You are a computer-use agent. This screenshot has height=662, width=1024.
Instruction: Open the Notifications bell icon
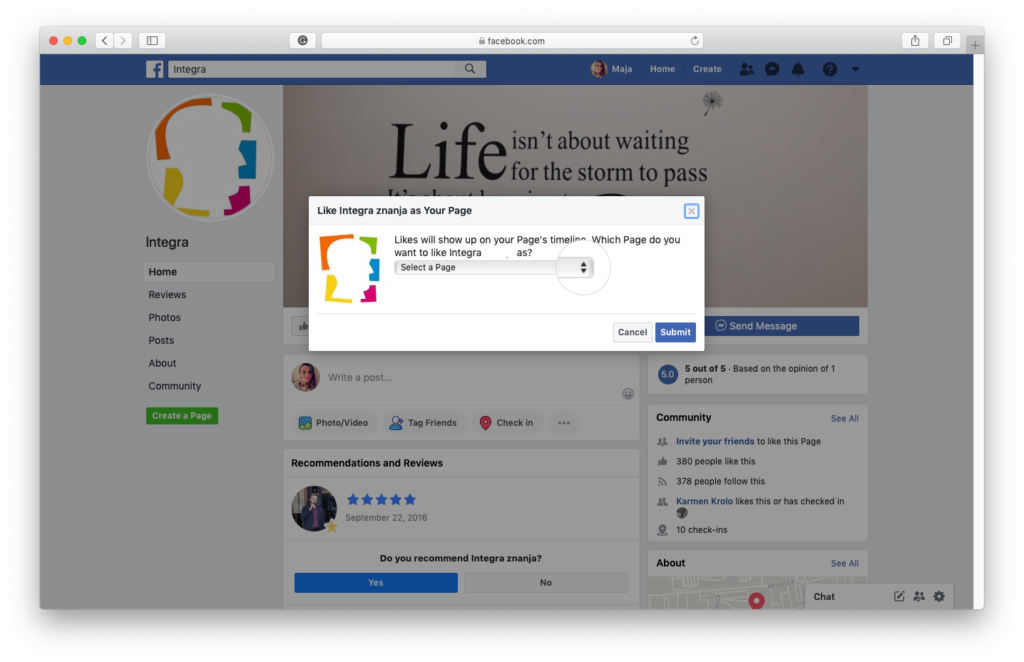tap(798, 69)
